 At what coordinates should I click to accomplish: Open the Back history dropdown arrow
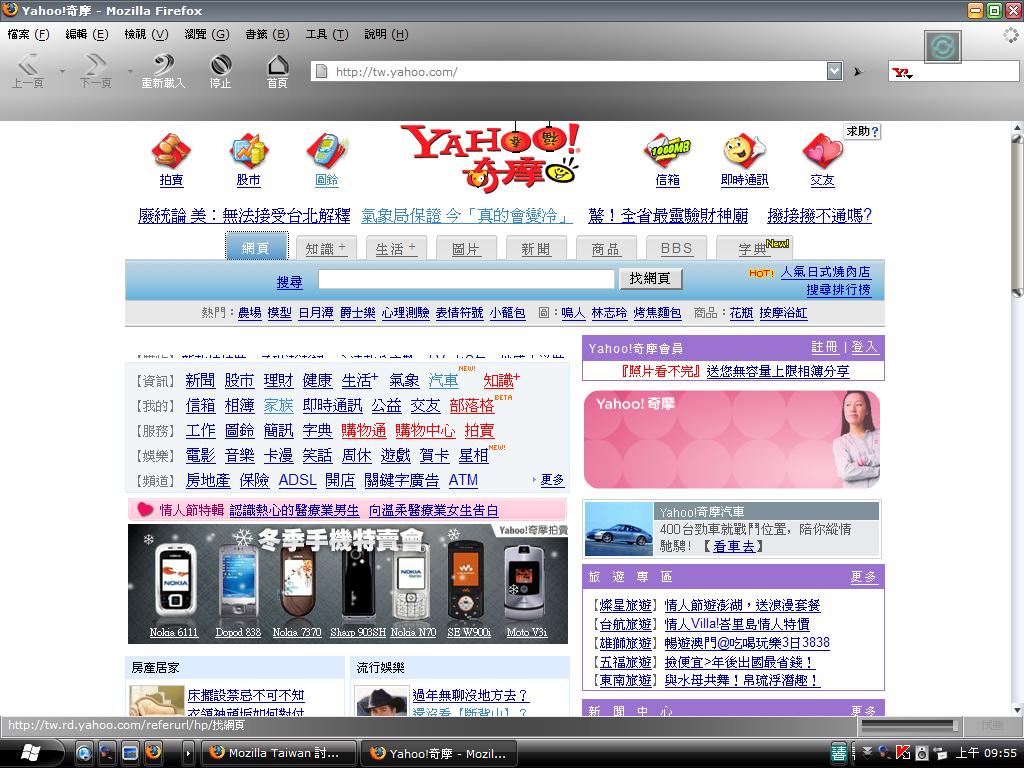[x=62, y=71]
